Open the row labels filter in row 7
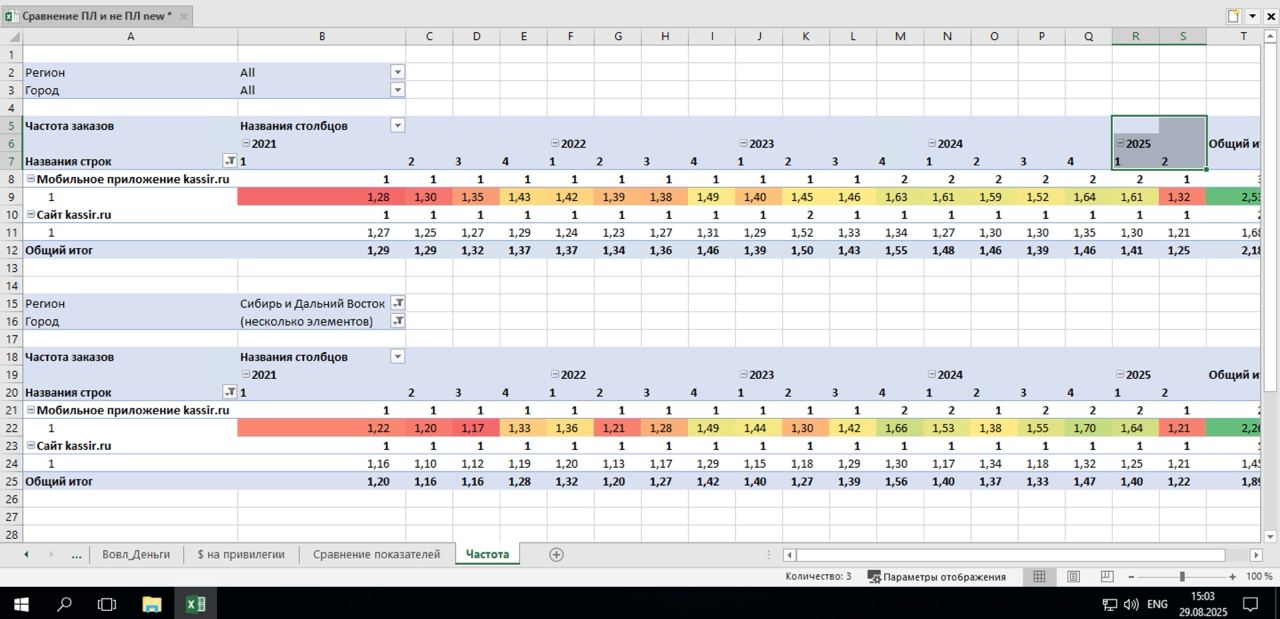The image size is (1280, 619). tap(229, 161)
